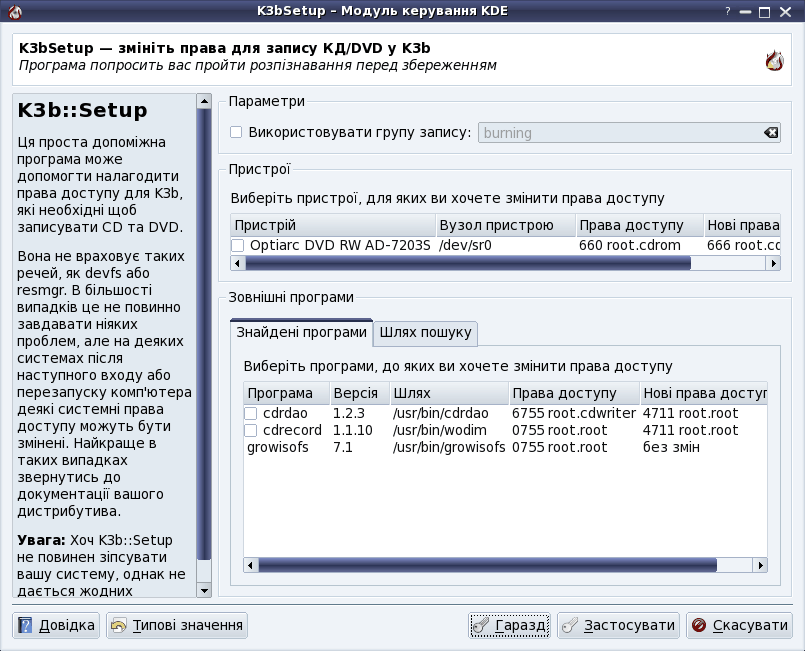Open the 'Знайдені програми' tab
The height and width of the screenshot is (651, 805).
301,333
